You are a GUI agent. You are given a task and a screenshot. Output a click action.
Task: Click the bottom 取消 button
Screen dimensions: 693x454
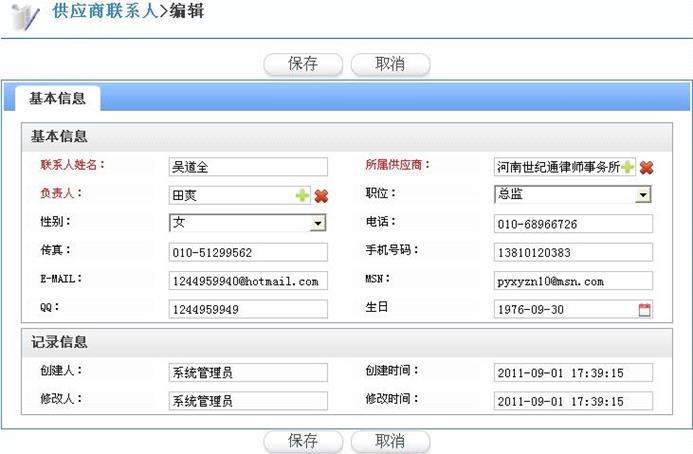[390, 441]
